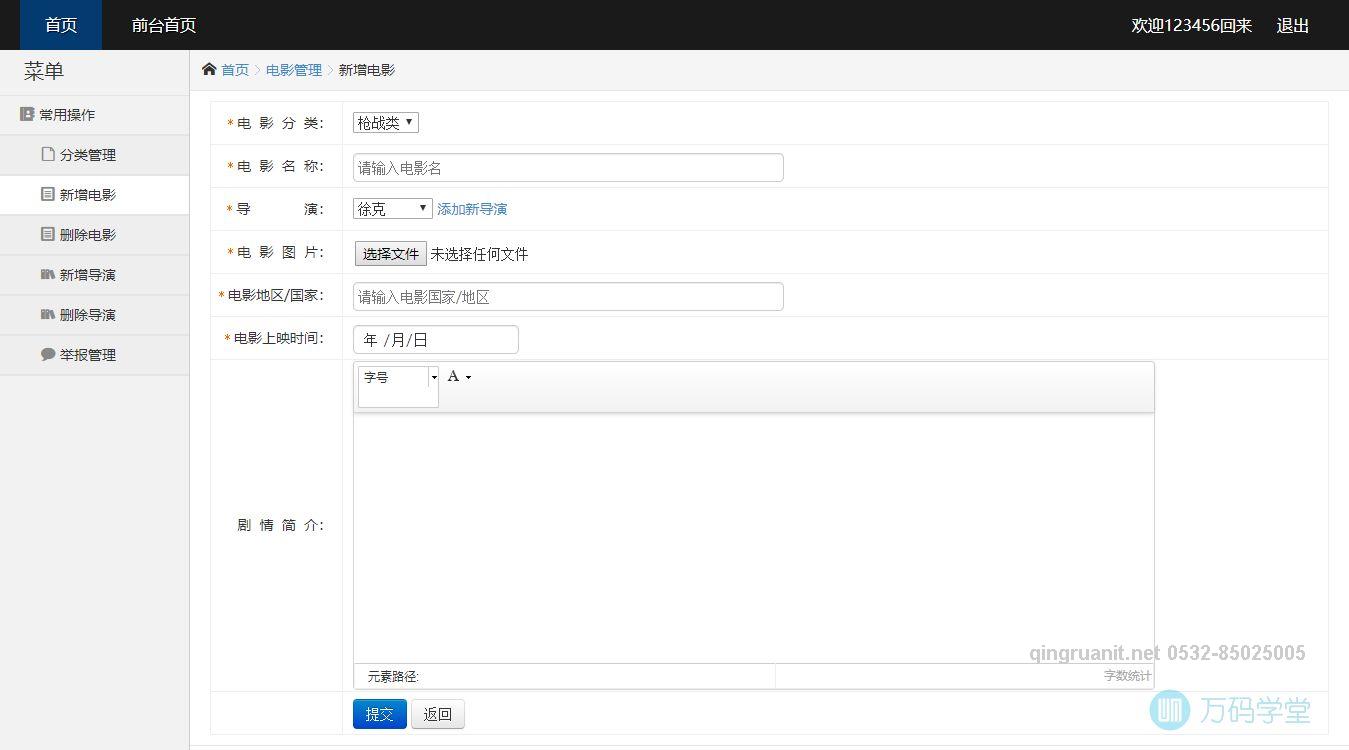This screenshot has width=1349, height=750.
Task: Click the 添加新导演 link
Action: (x=472, y=208)
